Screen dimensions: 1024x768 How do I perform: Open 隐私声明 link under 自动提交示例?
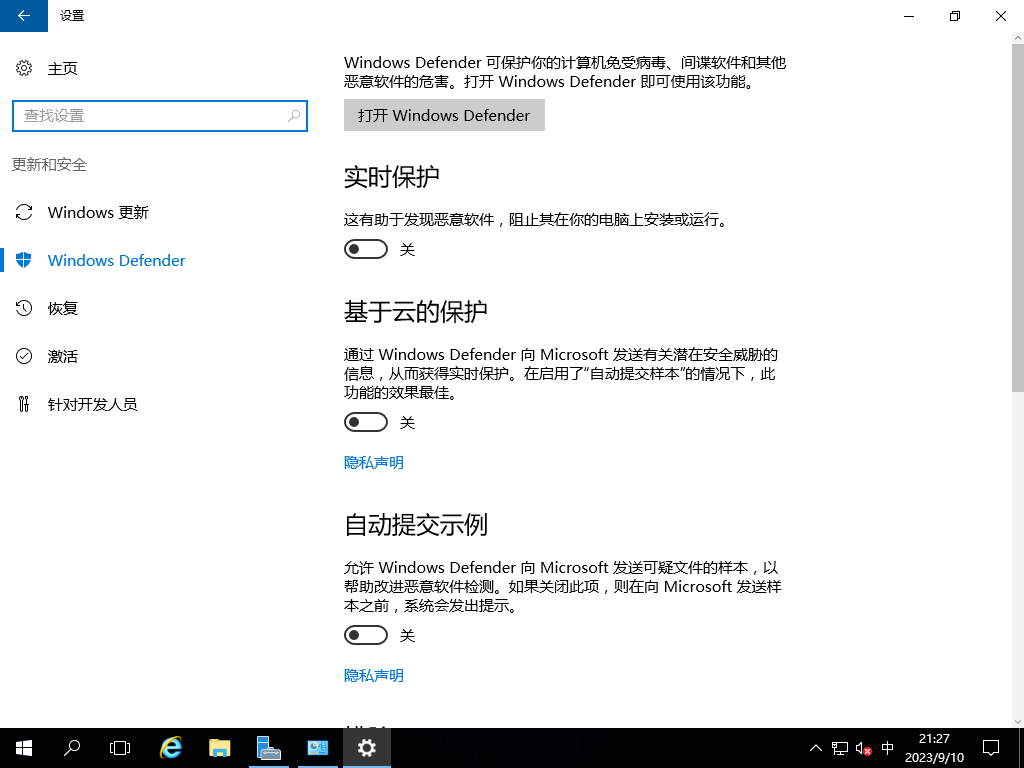374,675
